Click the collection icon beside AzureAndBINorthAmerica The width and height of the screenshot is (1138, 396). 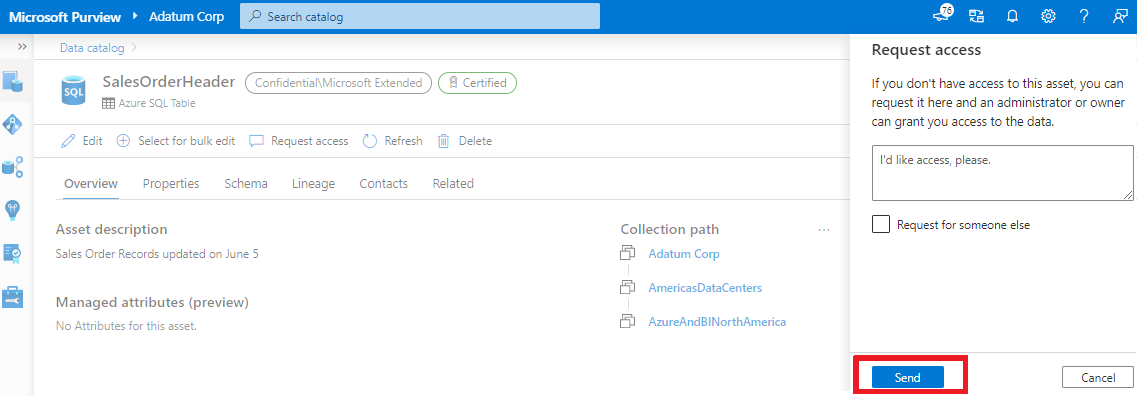point(627,321)
